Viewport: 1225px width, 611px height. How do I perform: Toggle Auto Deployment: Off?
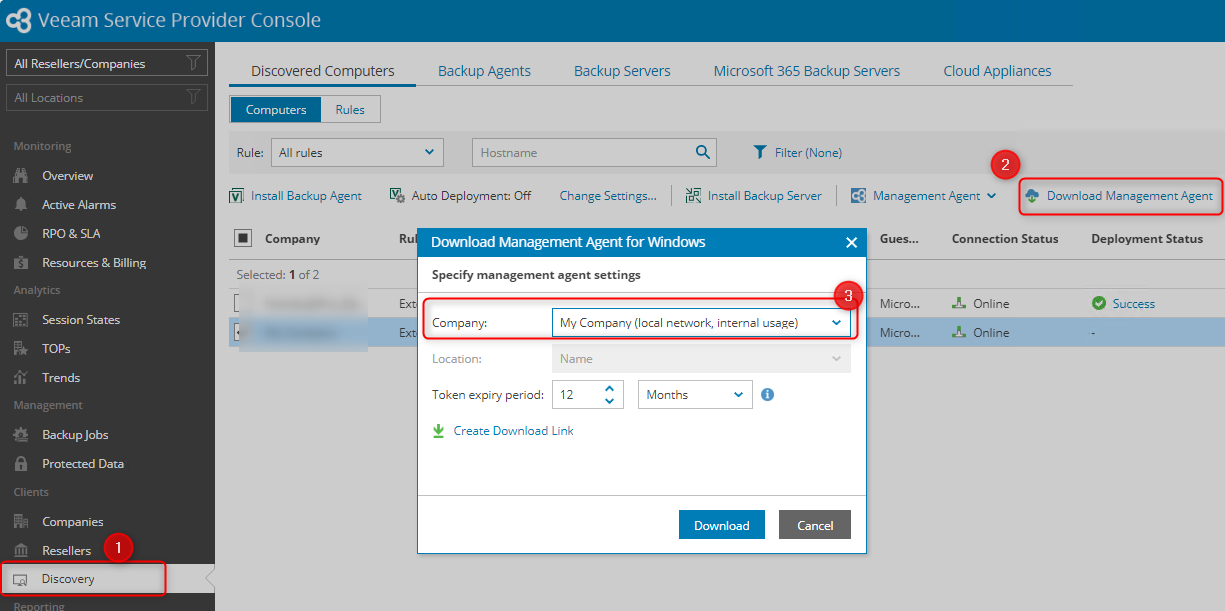tap(460, 196)
